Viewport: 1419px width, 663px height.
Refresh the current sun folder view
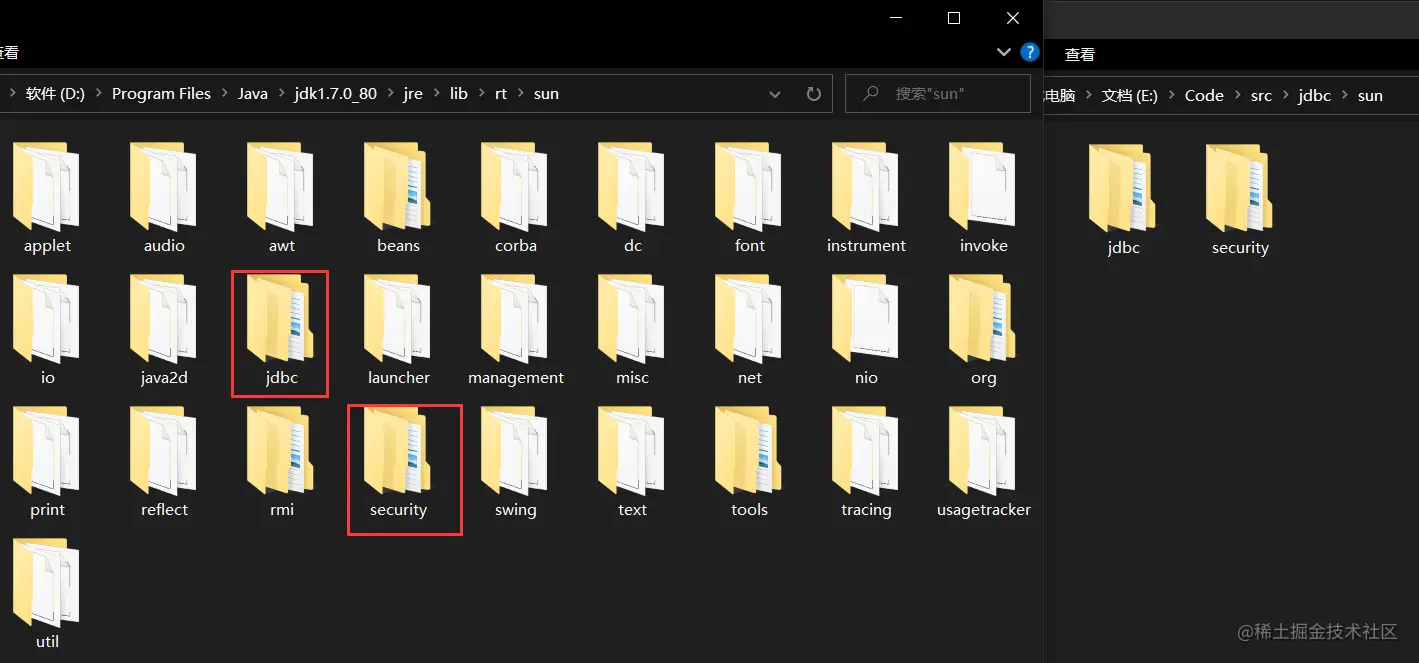coord(814,94)
